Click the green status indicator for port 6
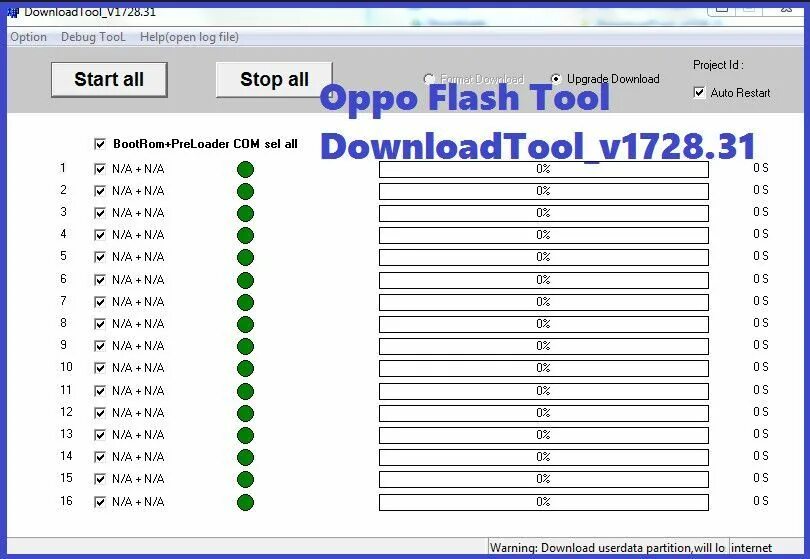 pyautogui.click(x=245, y=280)
